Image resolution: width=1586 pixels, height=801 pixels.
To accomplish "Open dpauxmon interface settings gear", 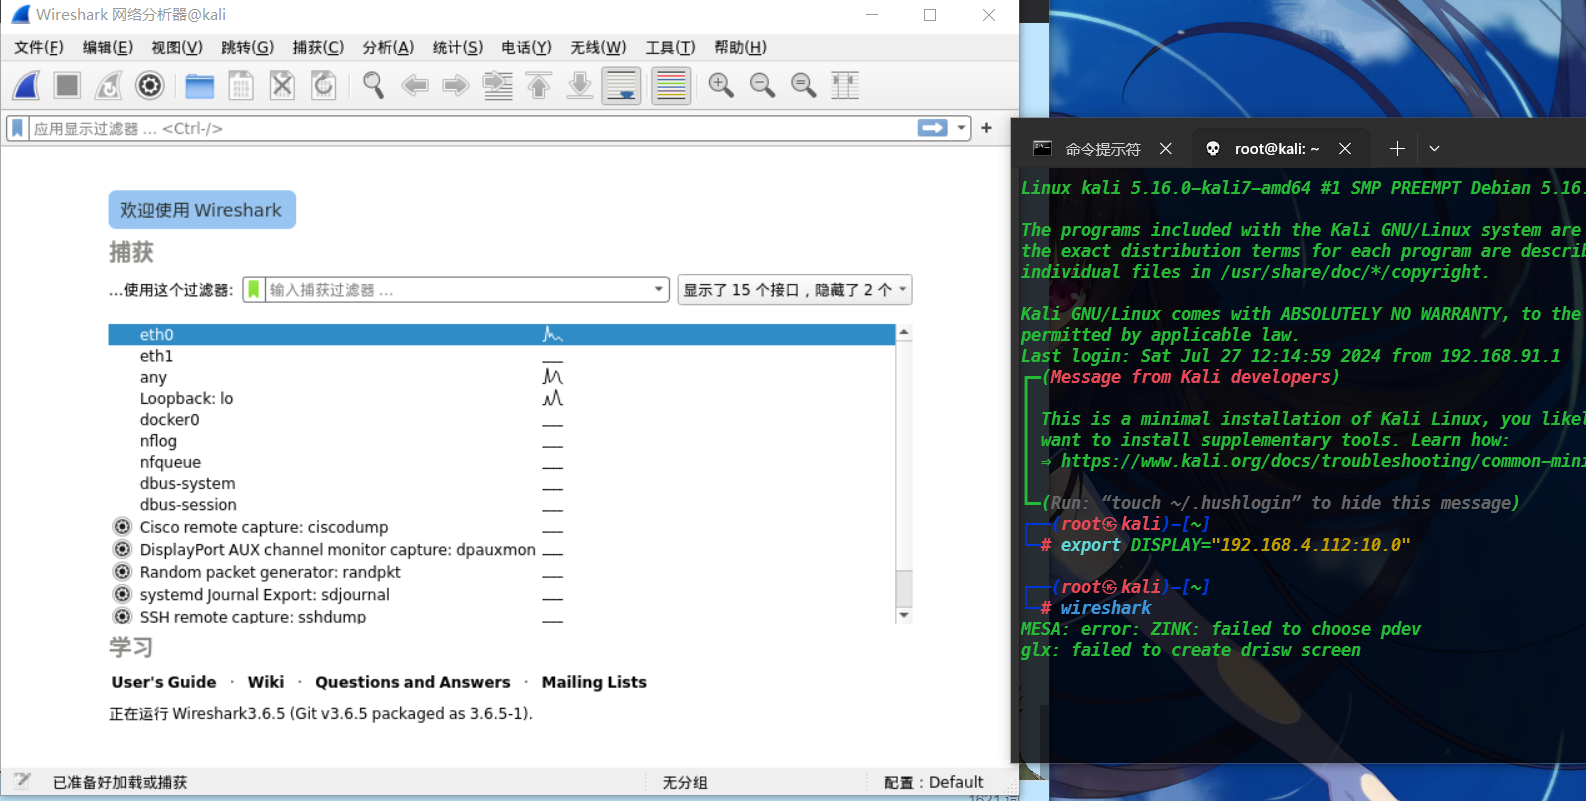I will coord(122,549).
